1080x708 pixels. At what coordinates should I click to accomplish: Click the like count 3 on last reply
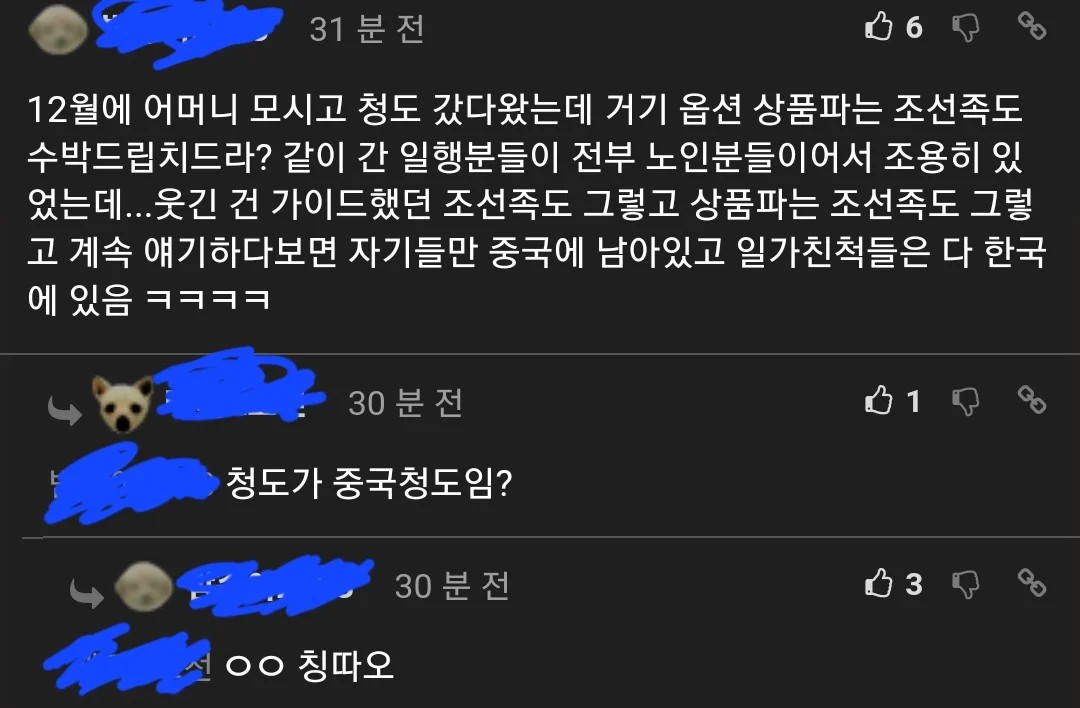[x=914, y=584]
